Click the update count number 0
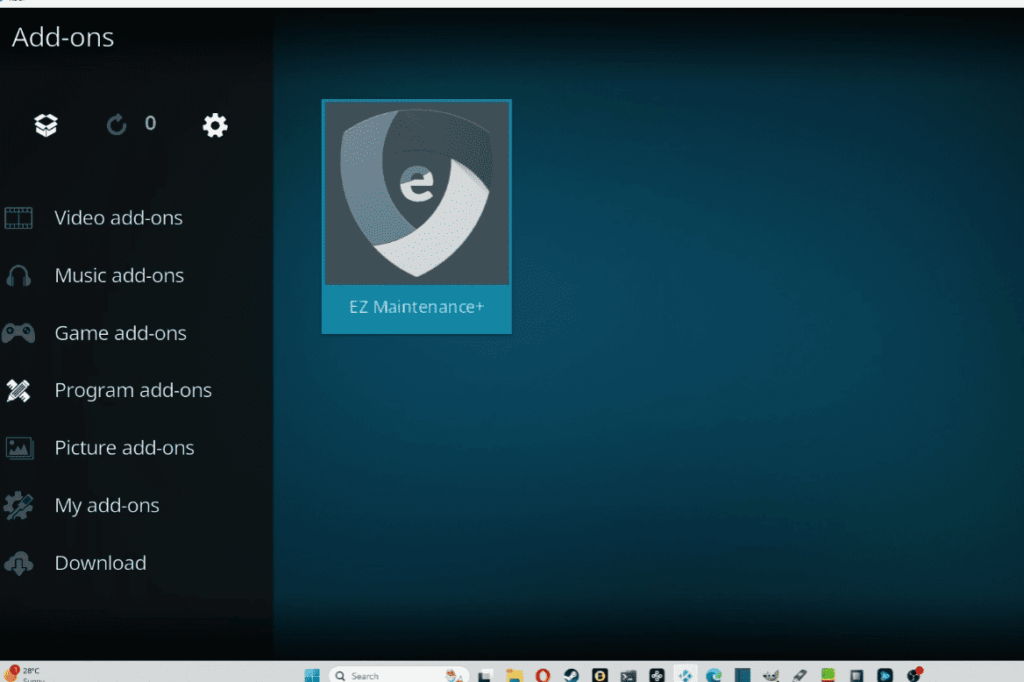Image resolution: width=1024 pixels, height=682 pixels. 150,123
